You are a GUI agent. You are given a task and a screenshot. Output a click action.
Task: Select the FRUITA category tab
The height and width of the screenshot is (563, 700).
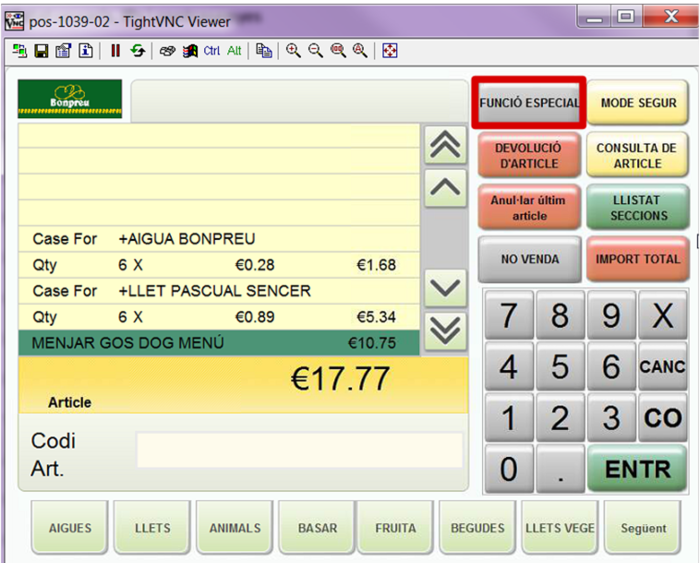(x=395, y=528)
